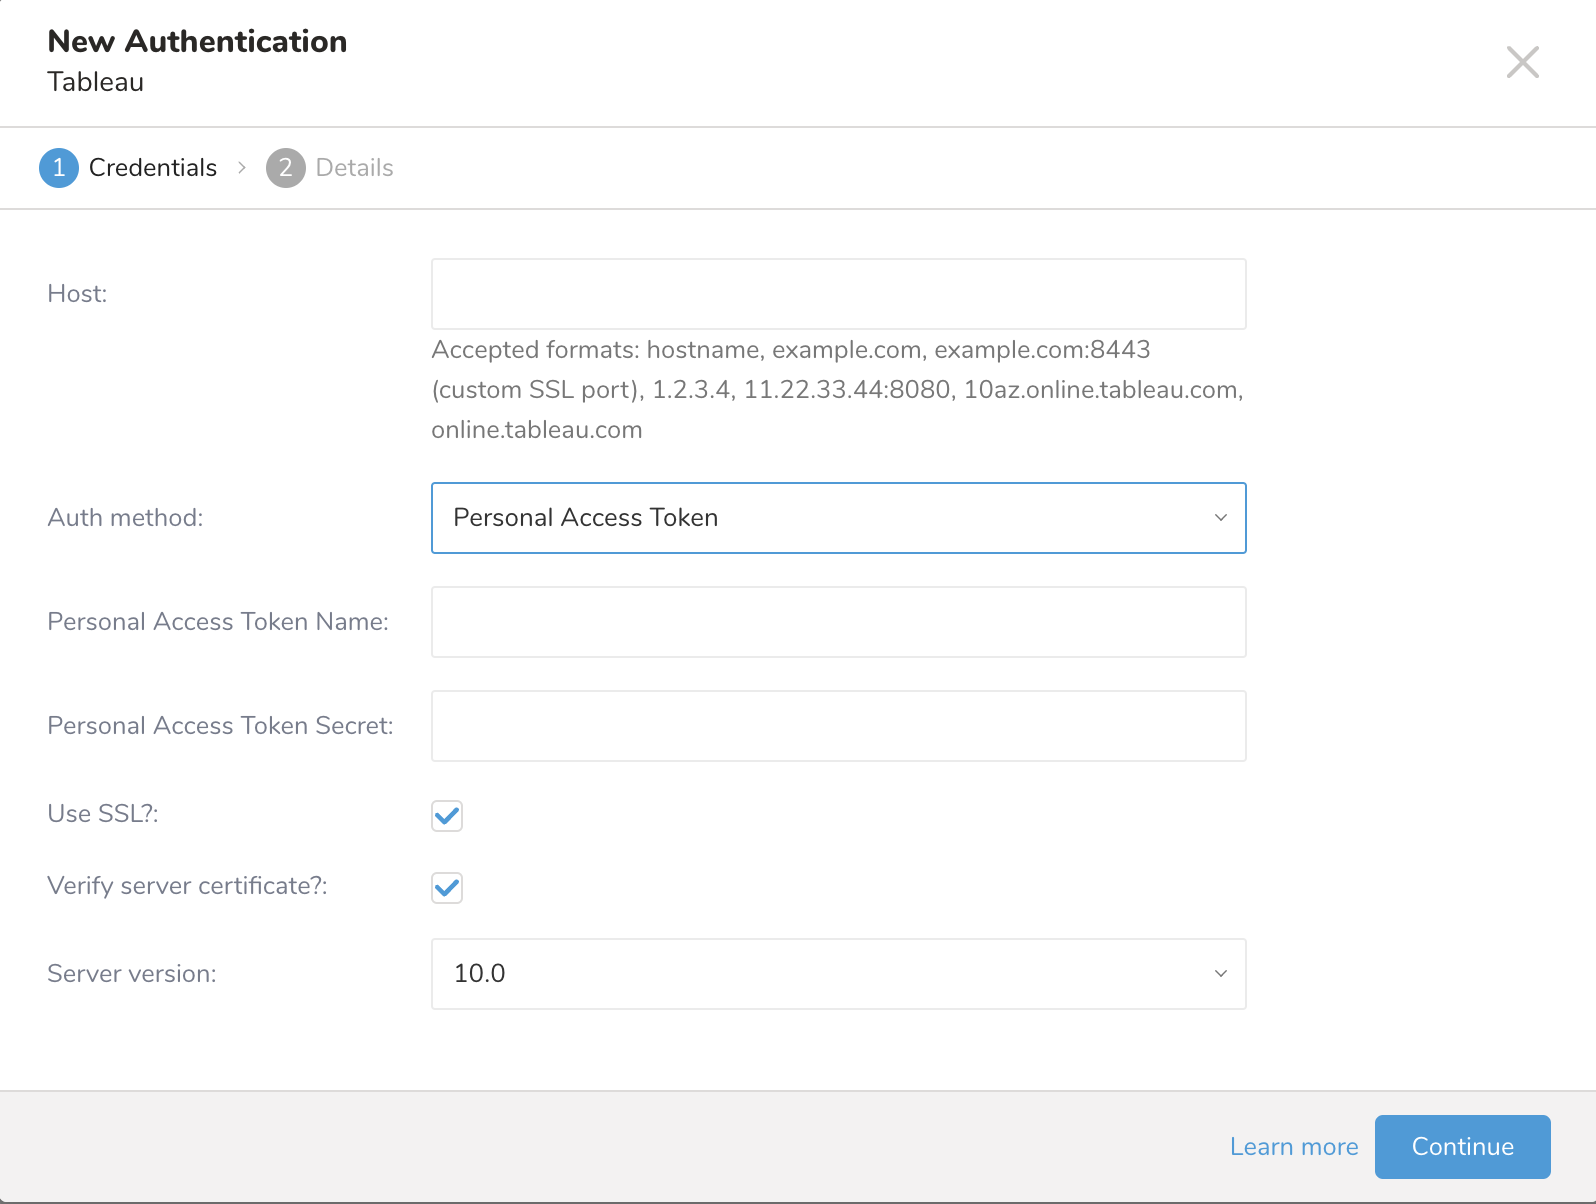
Task: Click the chevron between the steps
Action: 242,168
